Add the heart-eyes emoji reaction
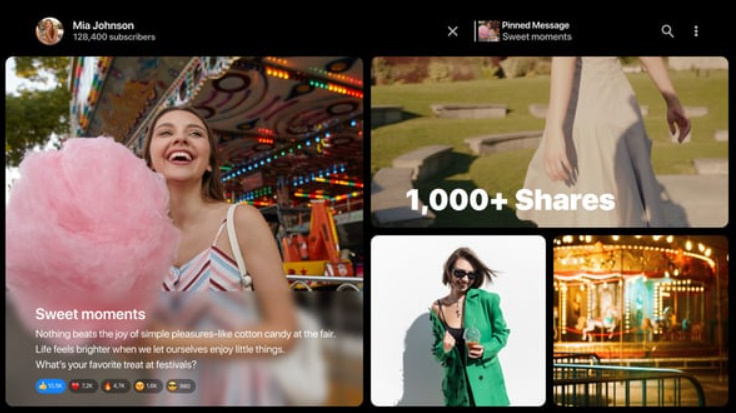This screenshot has width=736, height=413. click(147, 386)
